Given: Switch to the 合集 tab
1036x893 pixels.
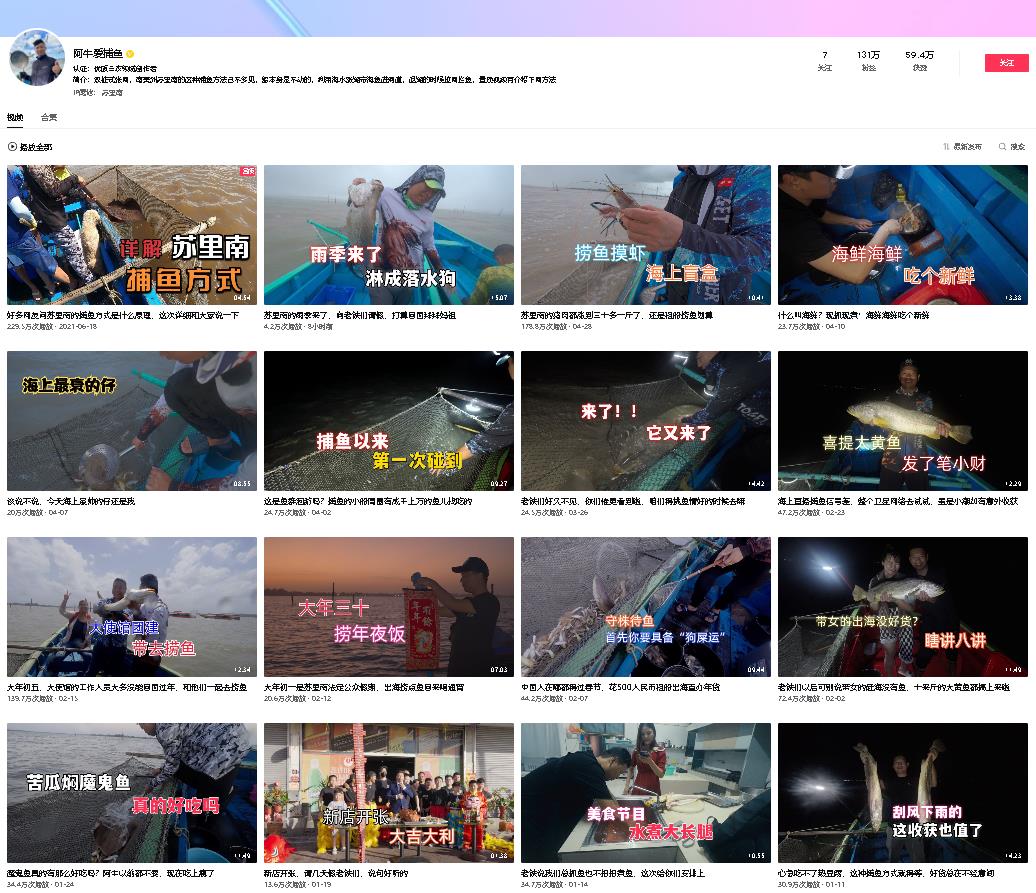Looking at the screenshot, I should pyautogui.click(x=49, y=118).
